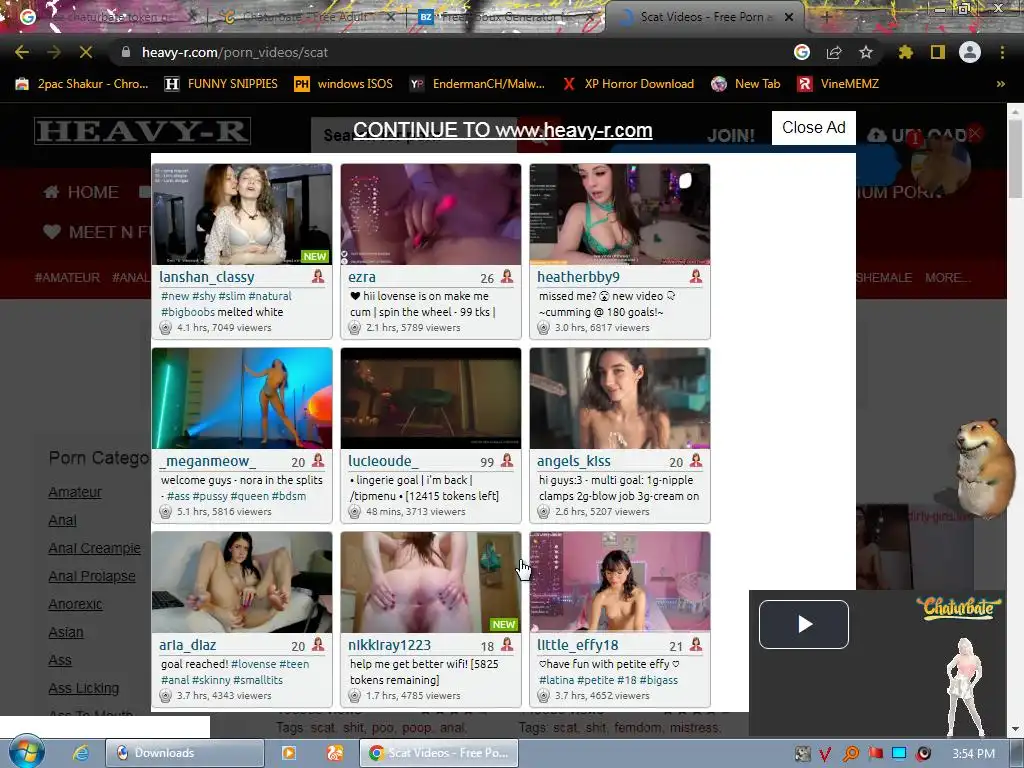Open the XP Horror Download bookmark
1024x768 pixels.
[x=628, y=84]
